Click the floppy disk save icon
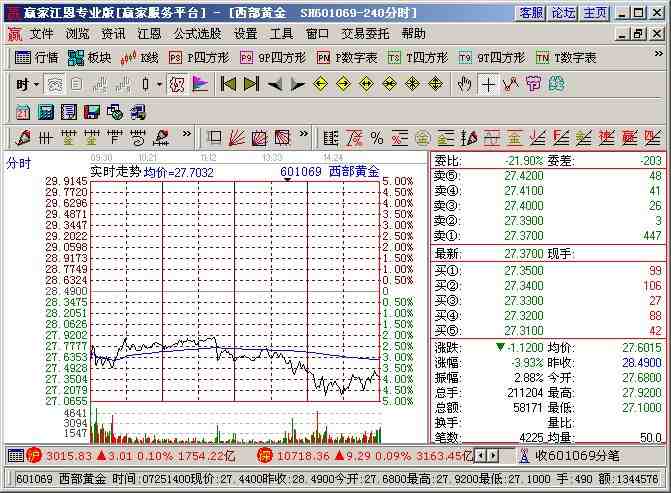671x493 pixels. (92, 112)
